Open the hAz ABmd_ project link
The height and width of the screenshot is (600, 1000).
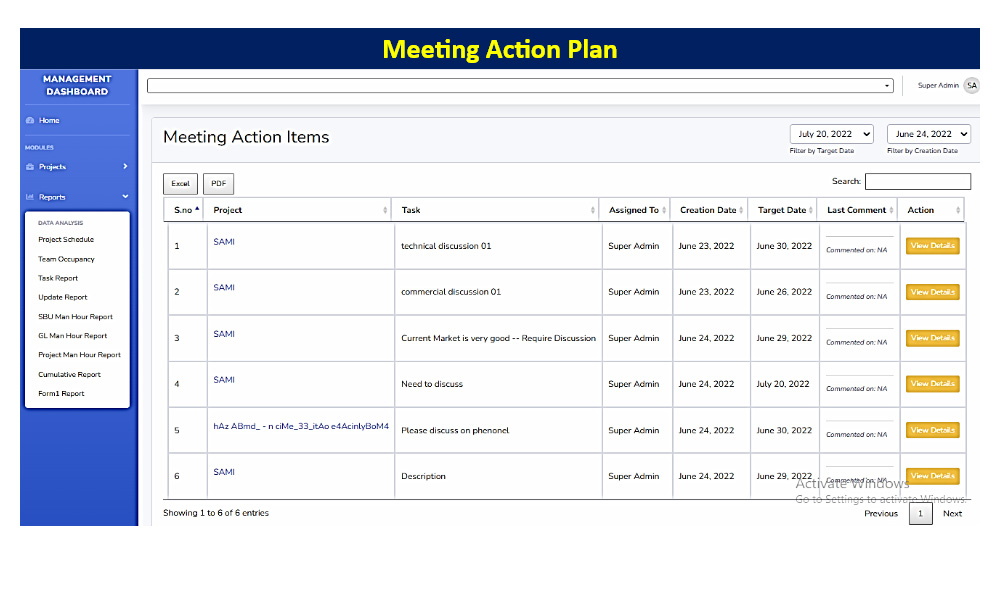(x=301, y=426)
